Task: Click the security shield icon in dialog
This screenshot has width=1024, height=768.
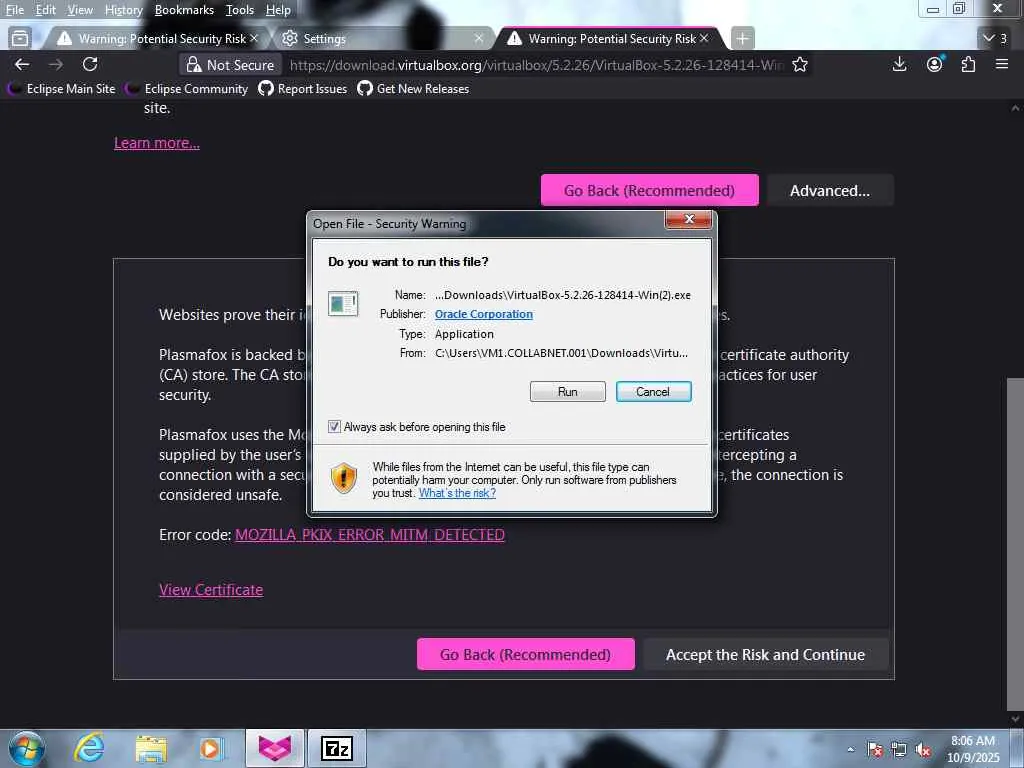Action: pos(344,478)
